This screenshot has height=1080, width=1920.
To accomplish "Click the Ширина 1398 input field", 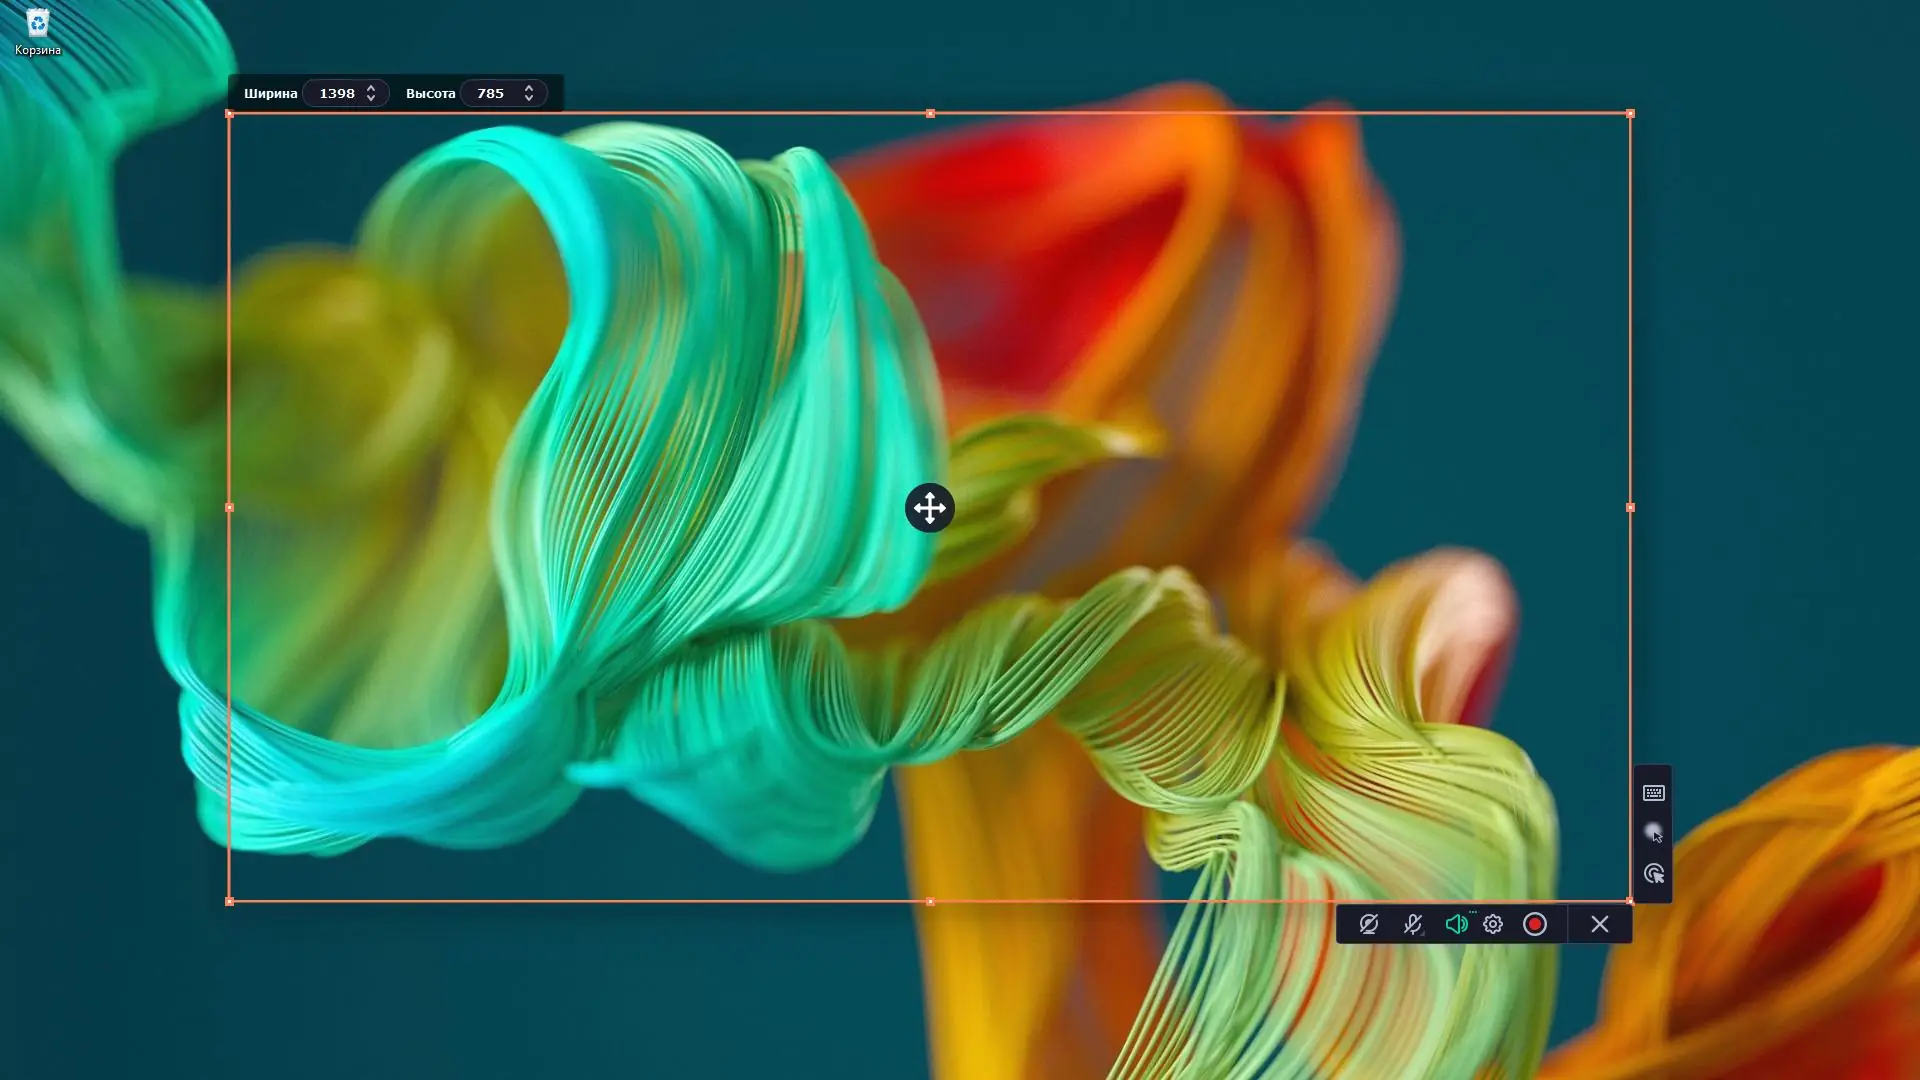I will tap(337, 93).
